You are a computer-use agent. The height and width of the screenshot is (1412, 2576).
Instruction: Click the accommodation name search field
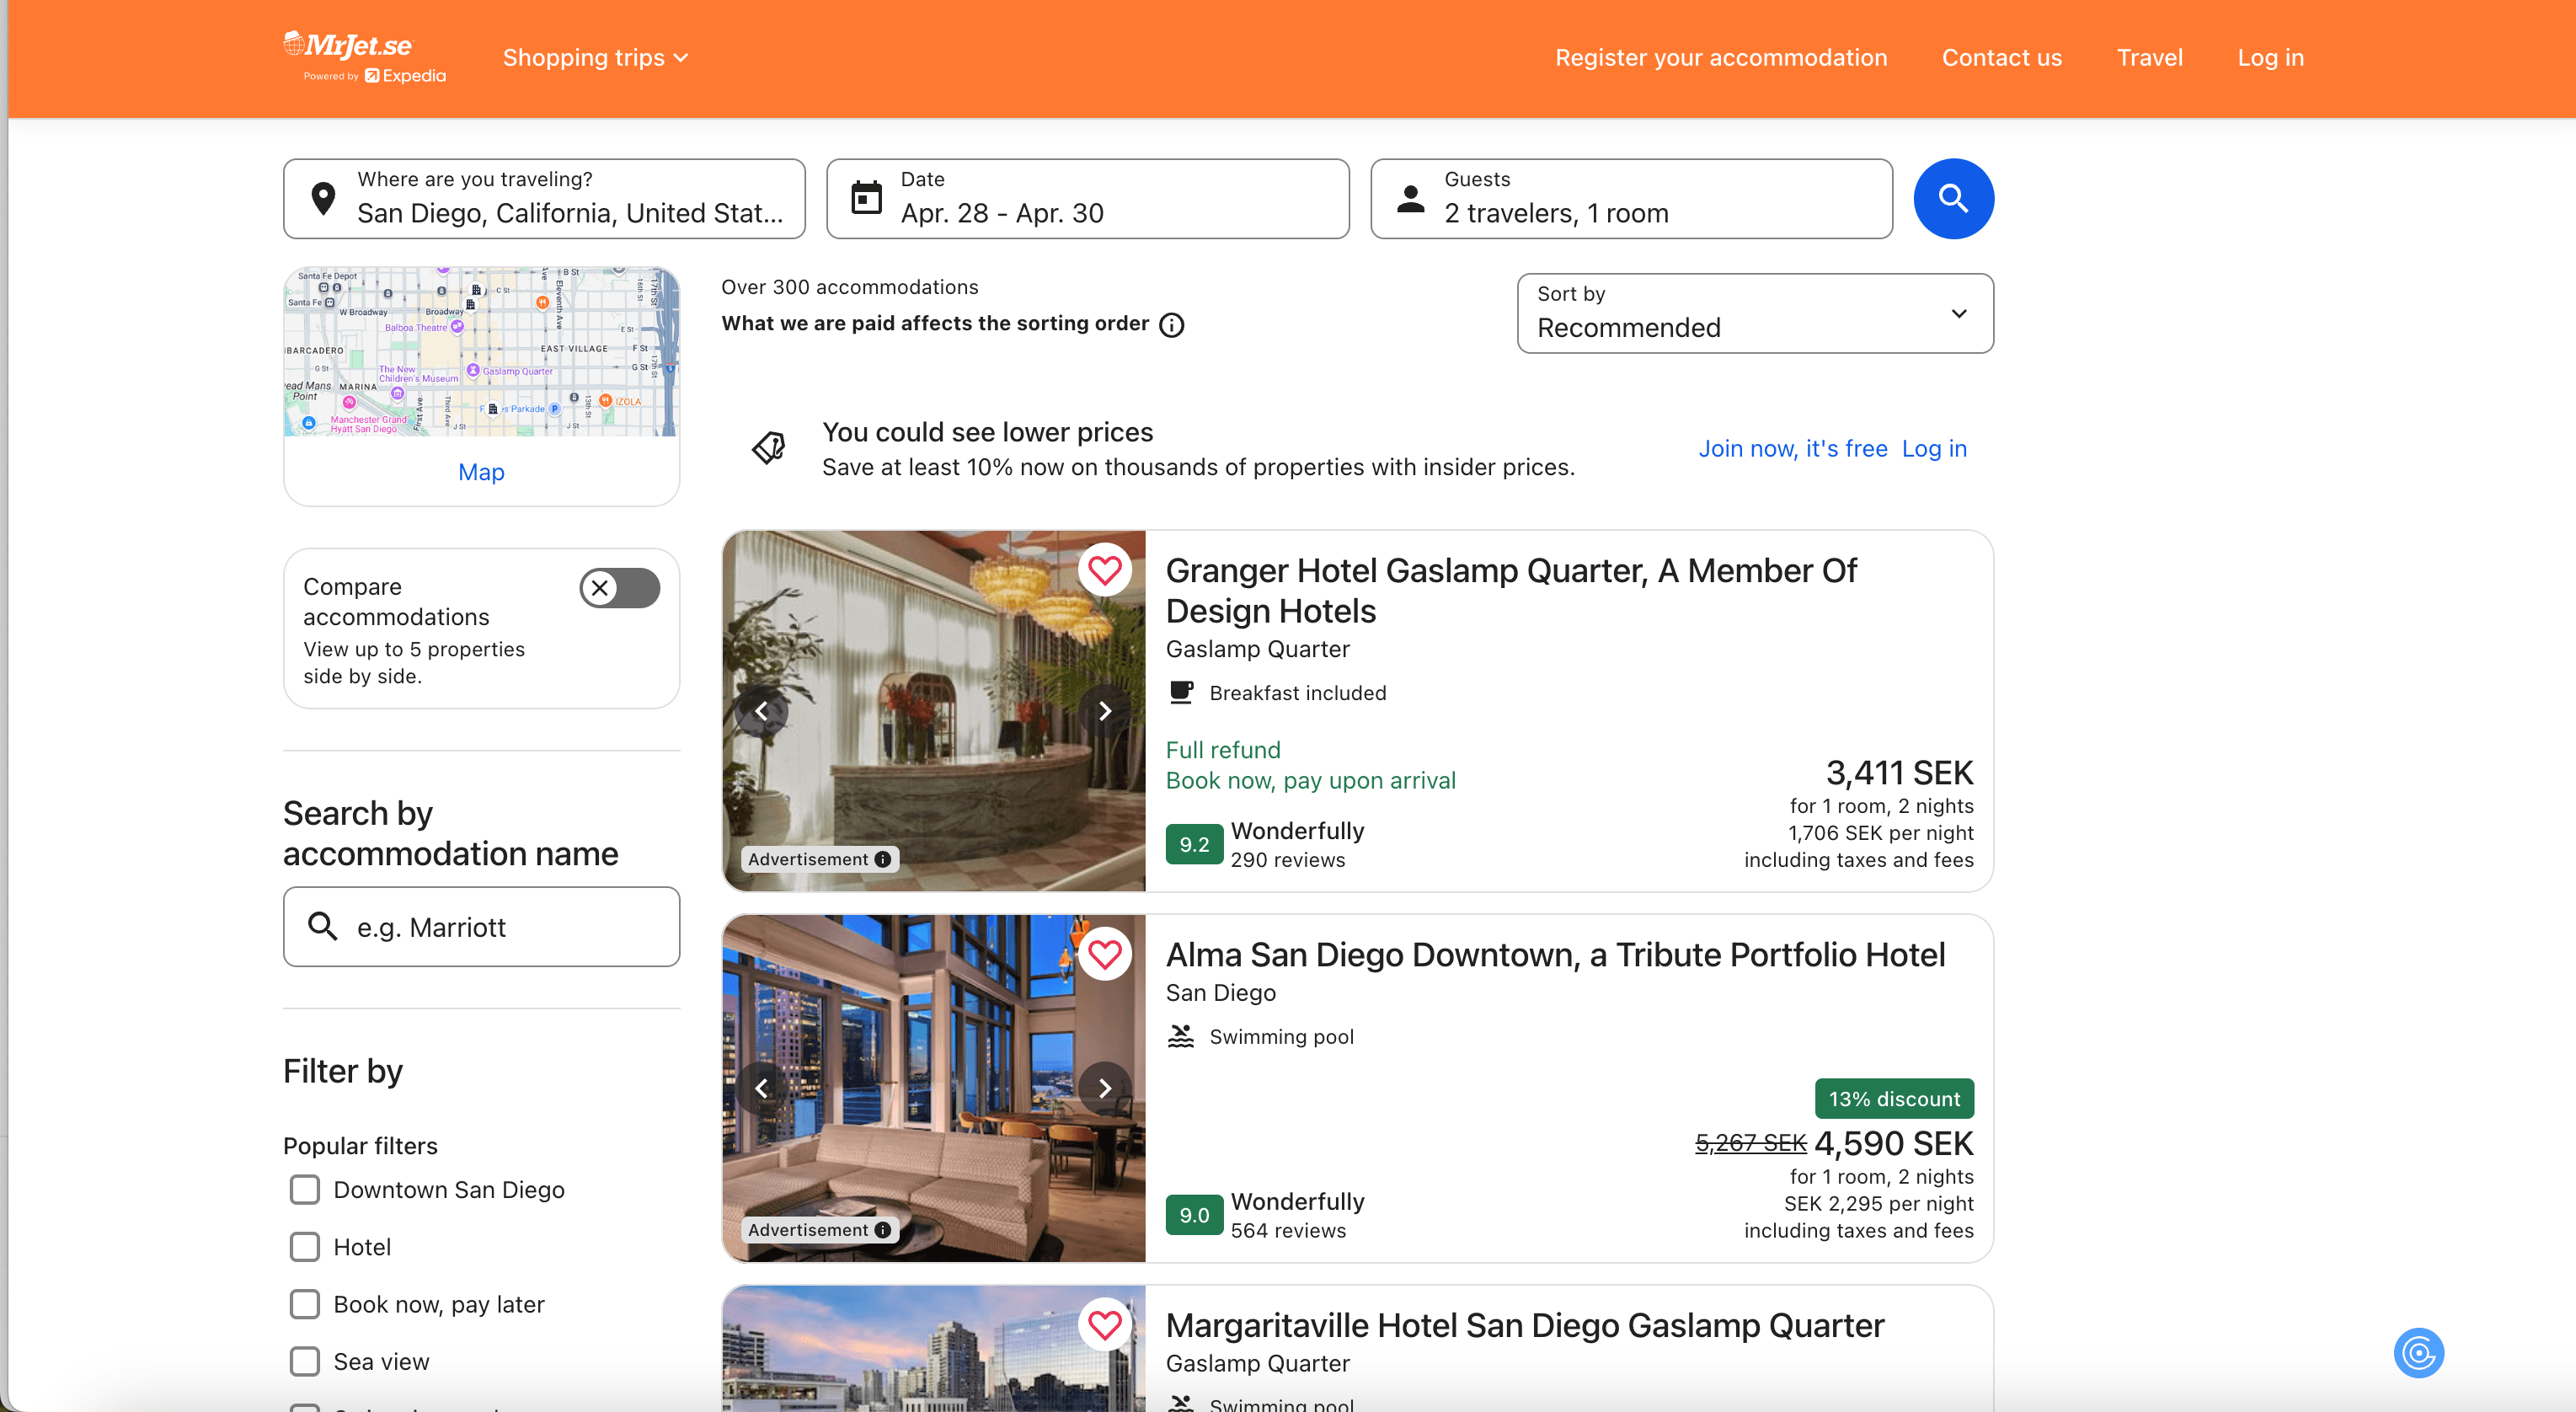coord(481,927)
